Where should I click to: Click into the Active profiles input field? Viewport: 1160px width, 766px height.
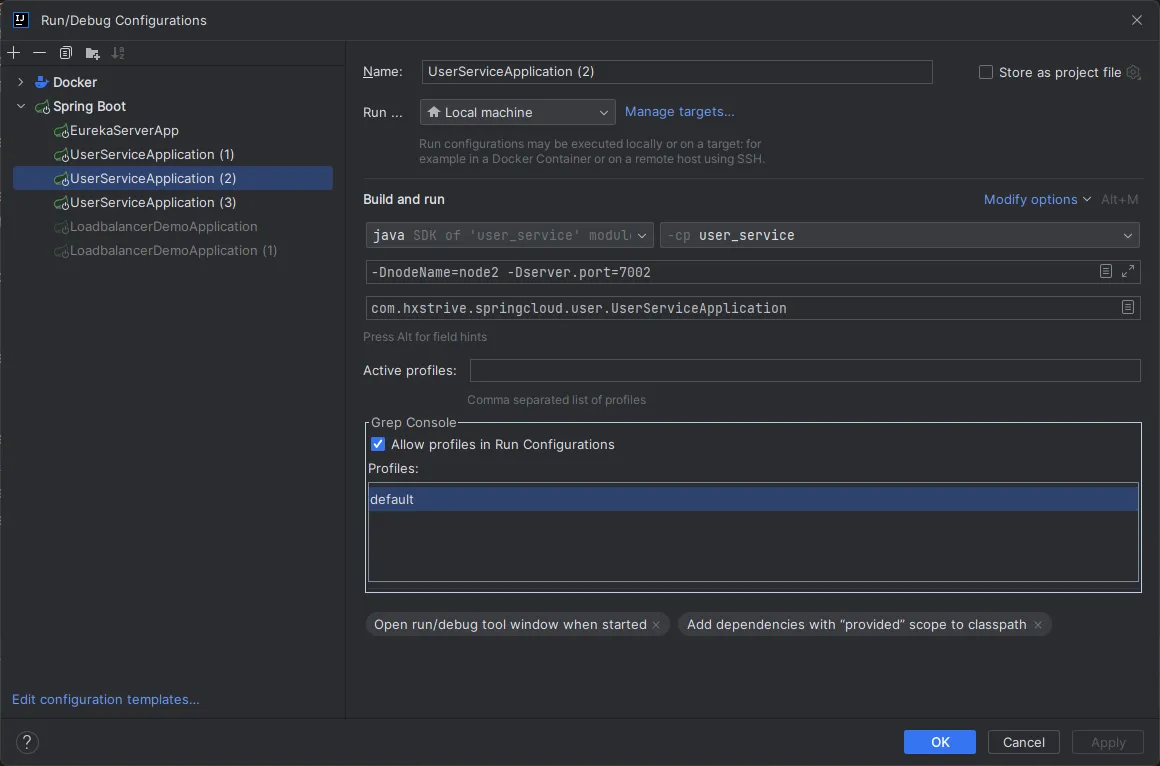tap(804, 371)
